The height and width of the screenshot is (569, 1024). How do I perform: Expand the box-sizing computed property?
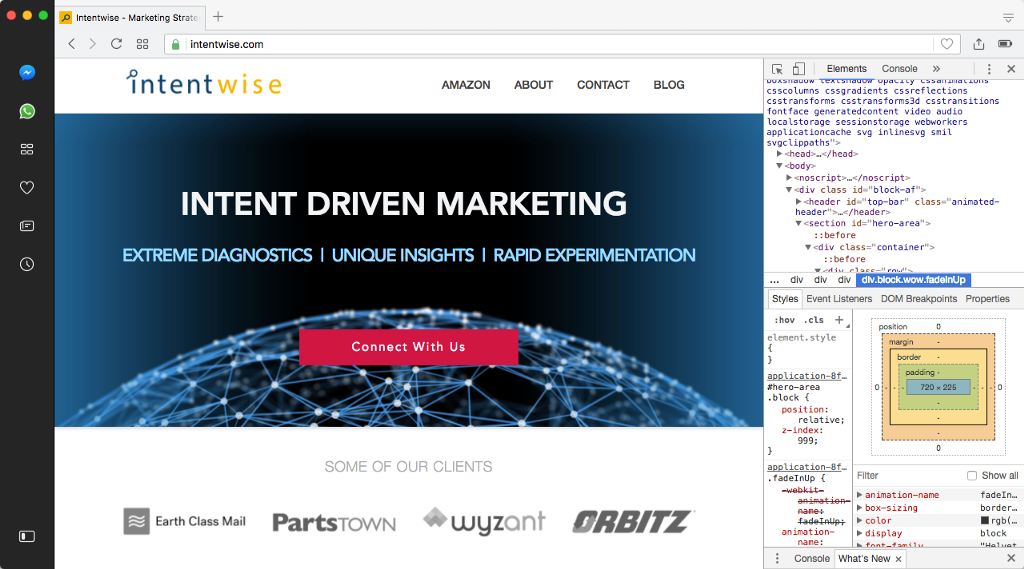pyautogui.click(x=860, y=508)
